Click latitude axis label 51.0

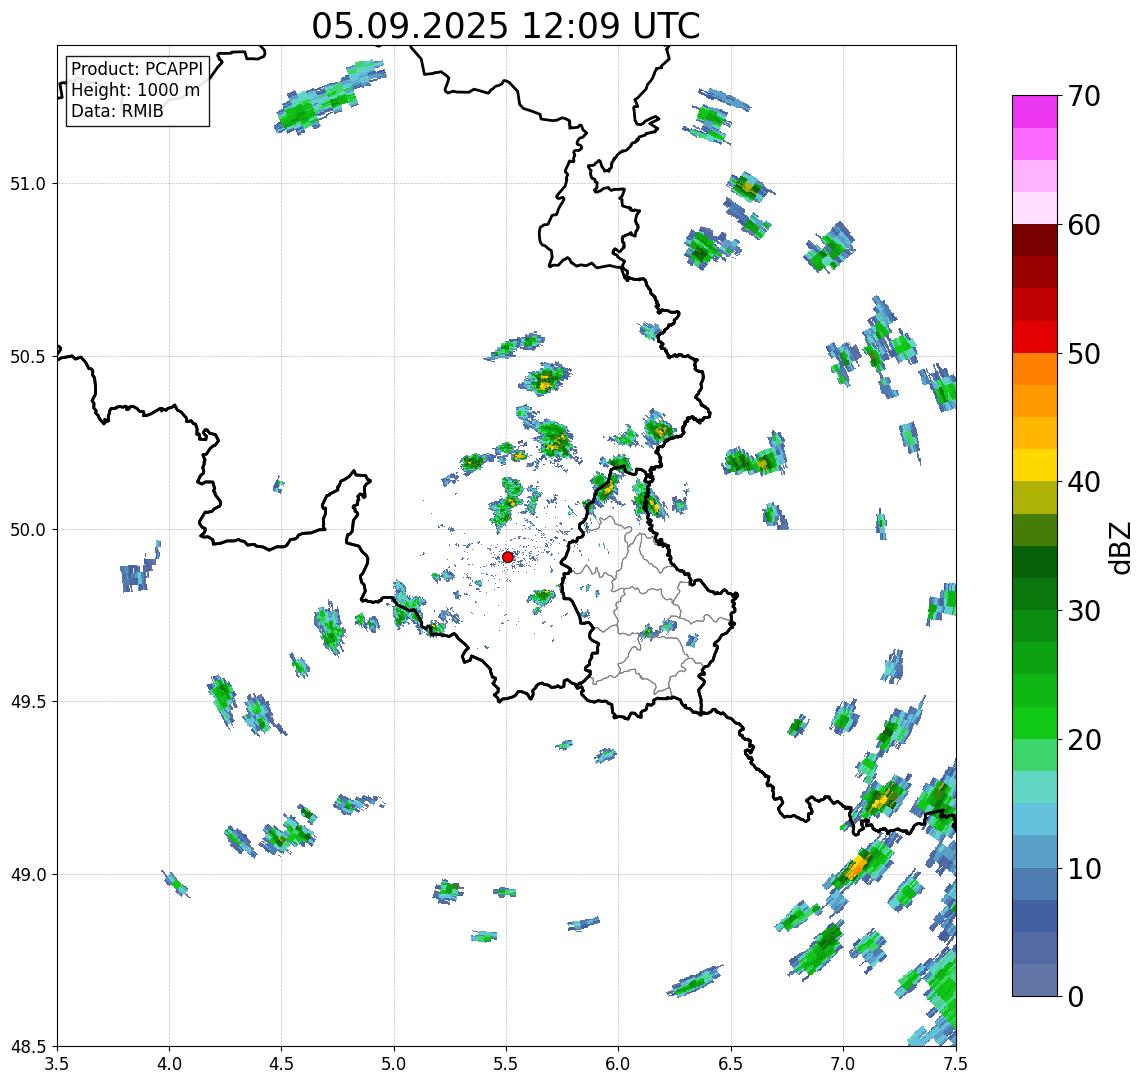28,184
